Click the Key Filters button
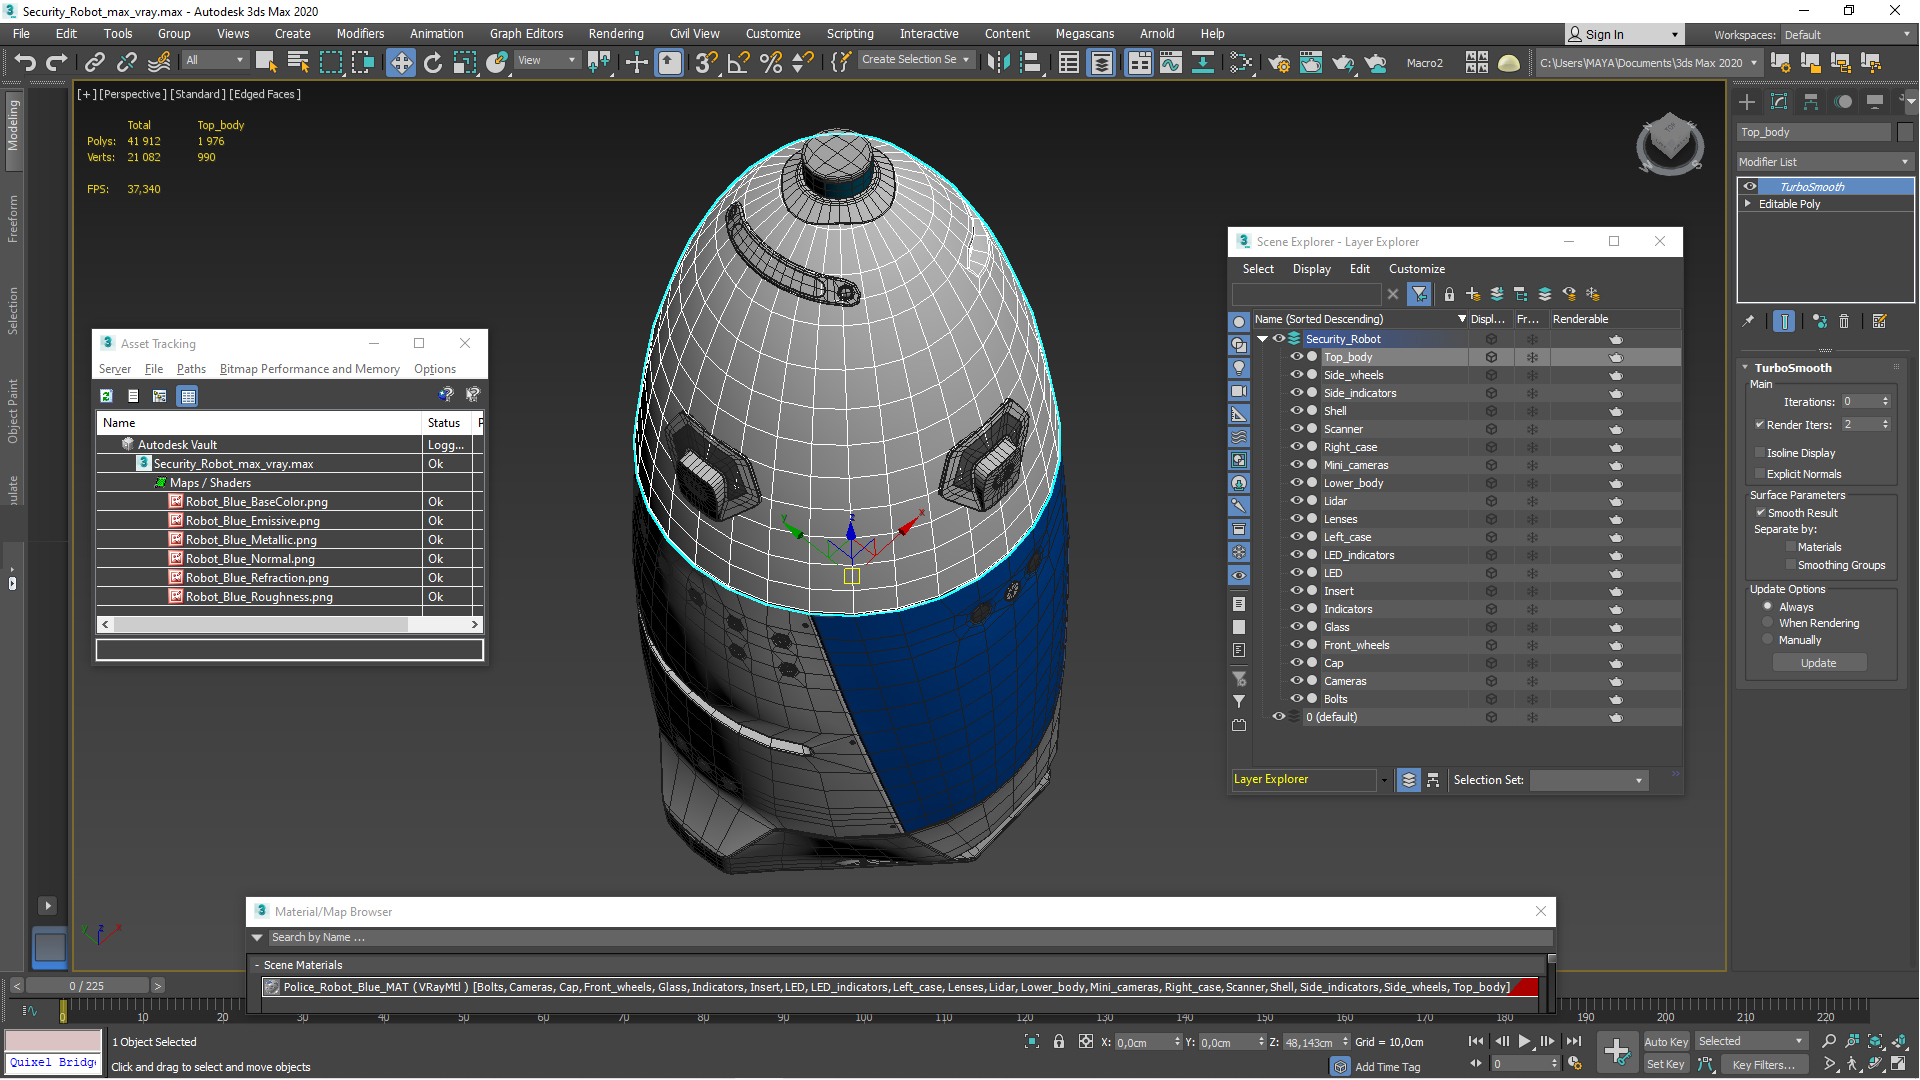Viewport: 1920px width, 1080px height. pyautogui.click(x=1763, y=1065)
